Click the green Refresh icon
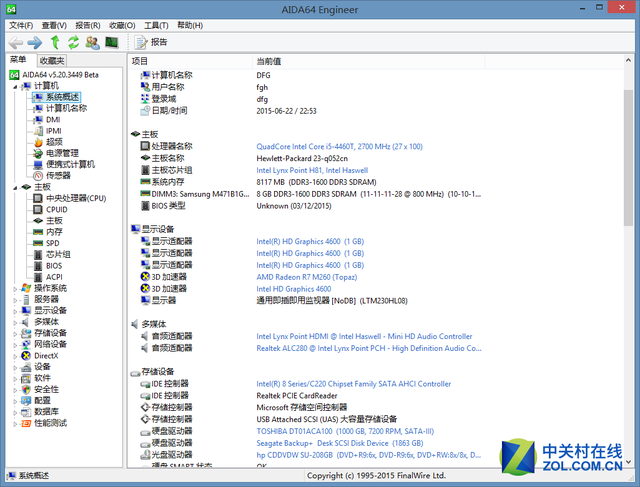The image size is (640, 487). [73, 42]
